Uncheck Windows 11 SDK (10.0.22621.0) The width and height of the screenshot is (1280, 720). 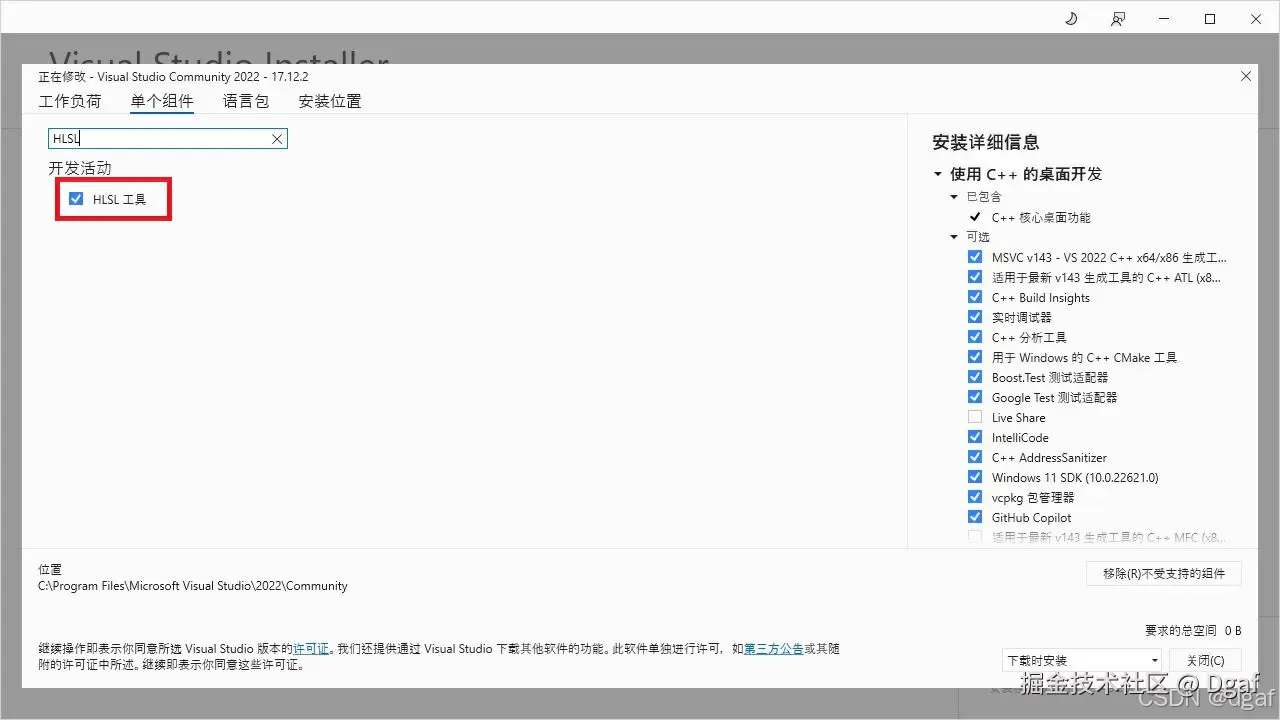coord(975,477)
